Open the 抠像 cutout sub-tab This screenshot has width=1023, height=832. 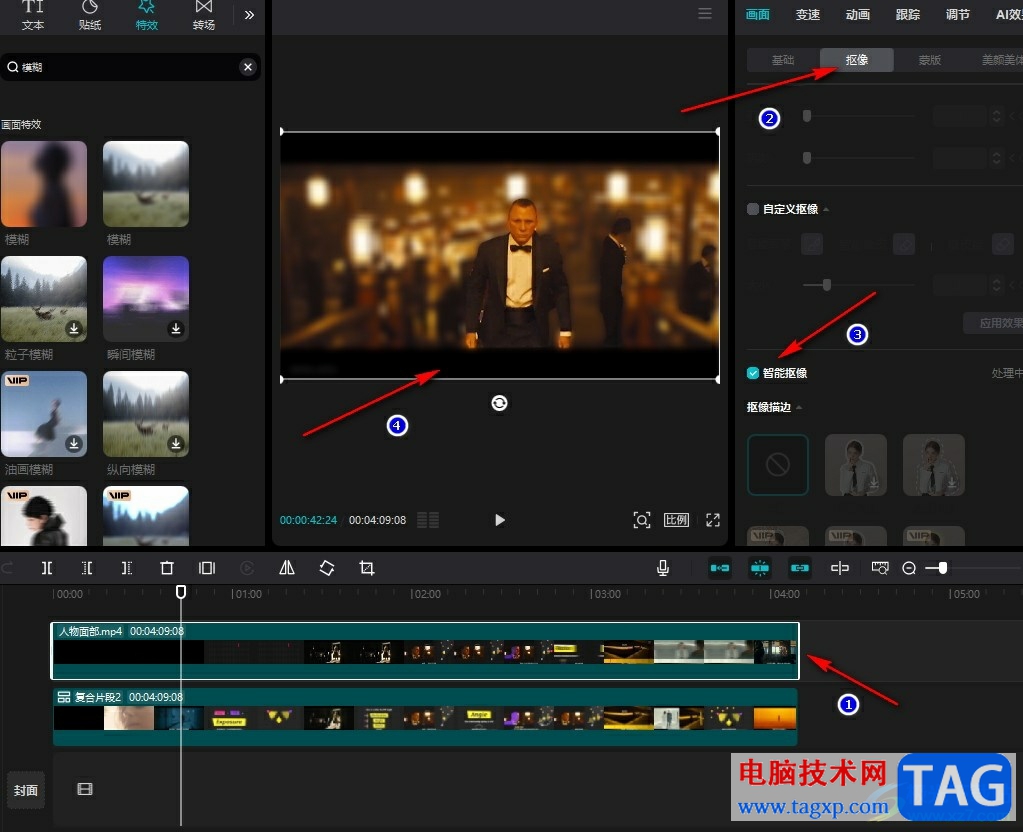click(x=857, y=60)
